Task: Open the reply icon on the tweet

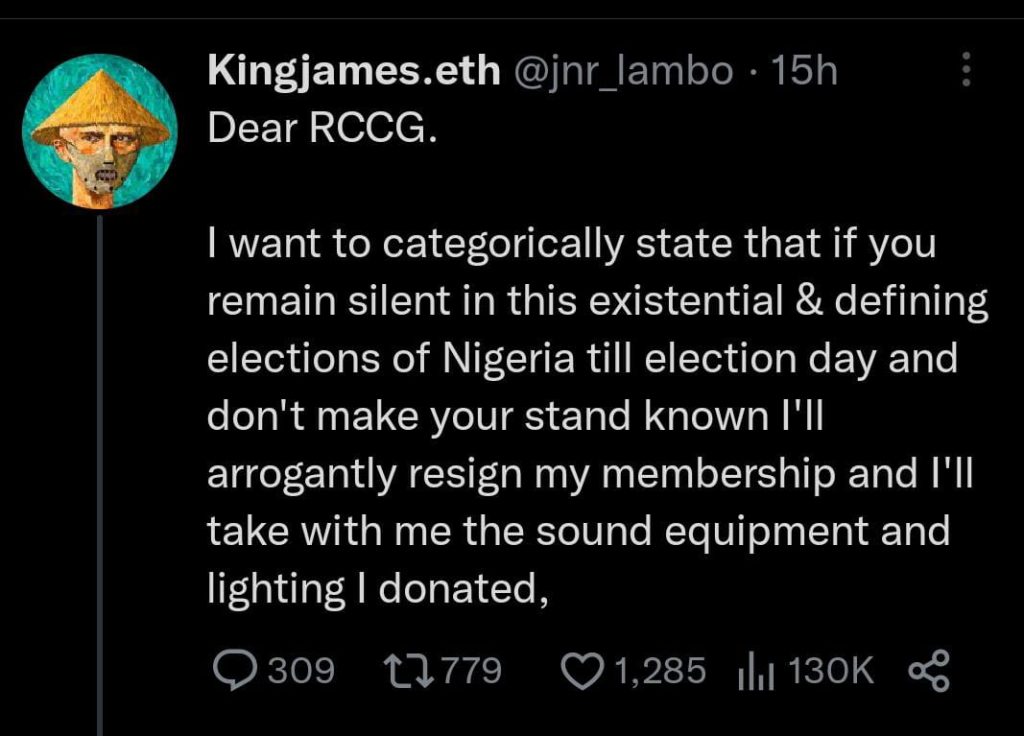Action: [234, 671]
